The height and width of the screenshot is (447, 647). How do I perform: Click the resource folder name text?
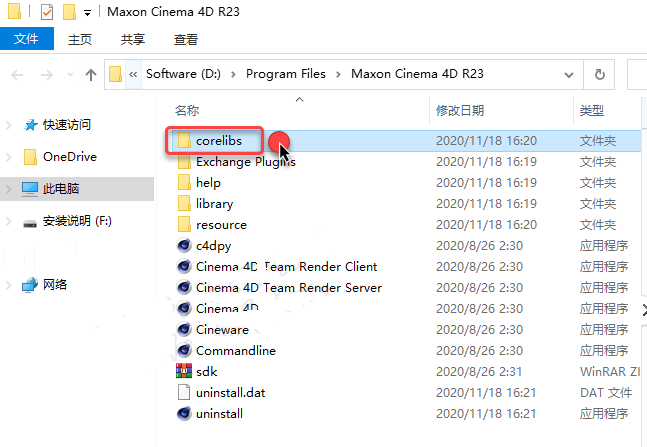tap(221, 225)
